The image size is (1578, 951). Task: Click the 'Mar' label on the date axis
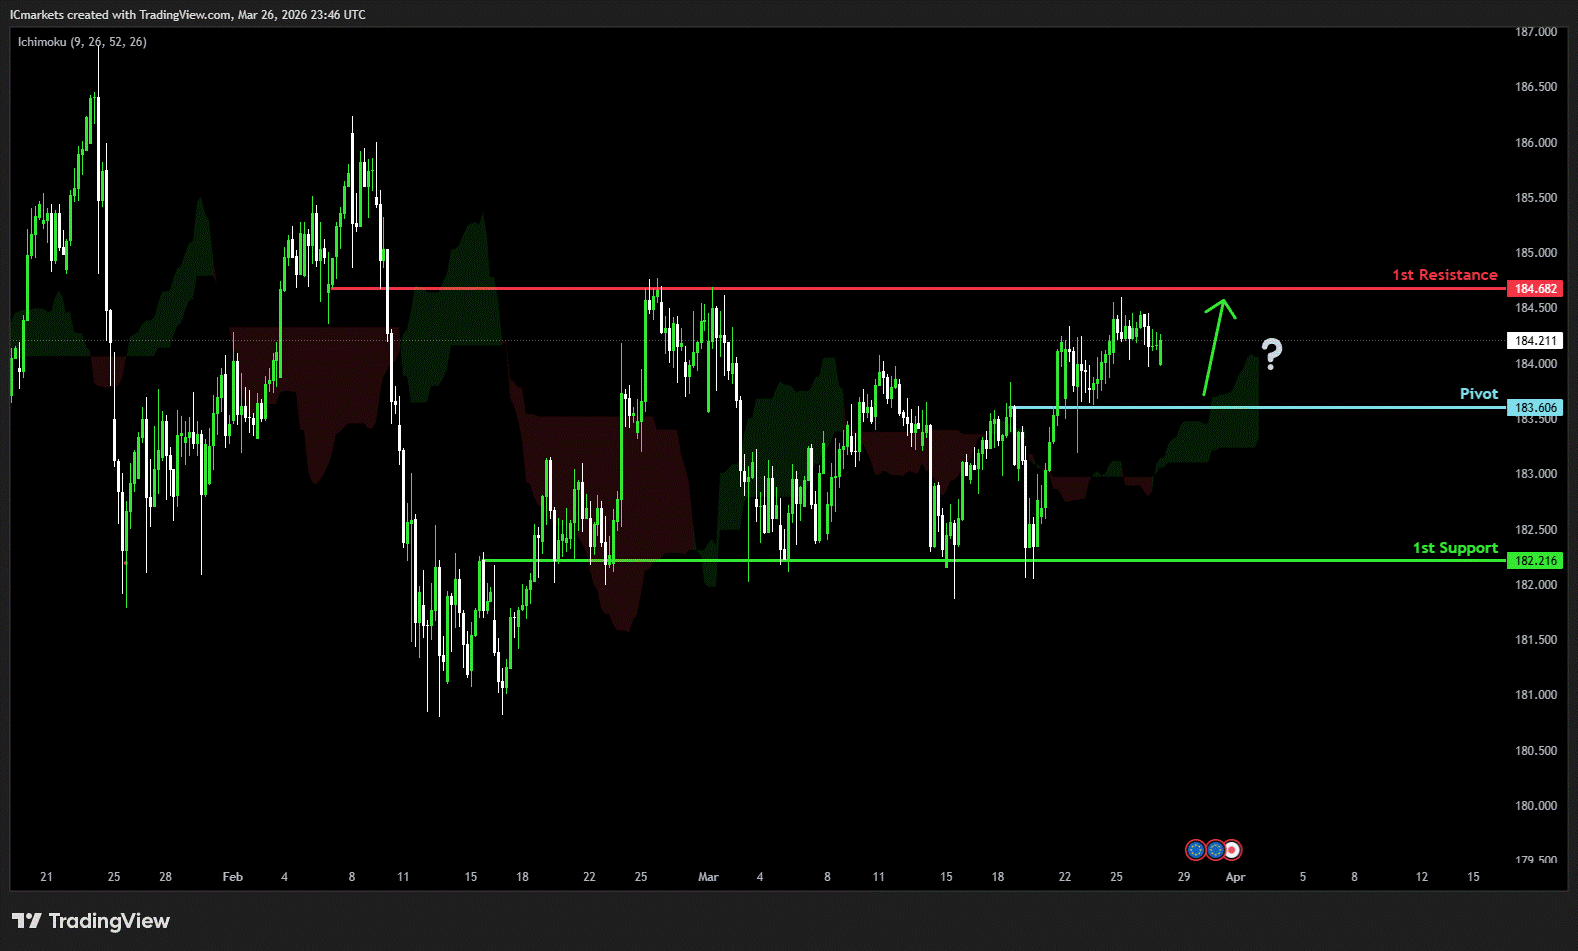(x=708, y=877)
